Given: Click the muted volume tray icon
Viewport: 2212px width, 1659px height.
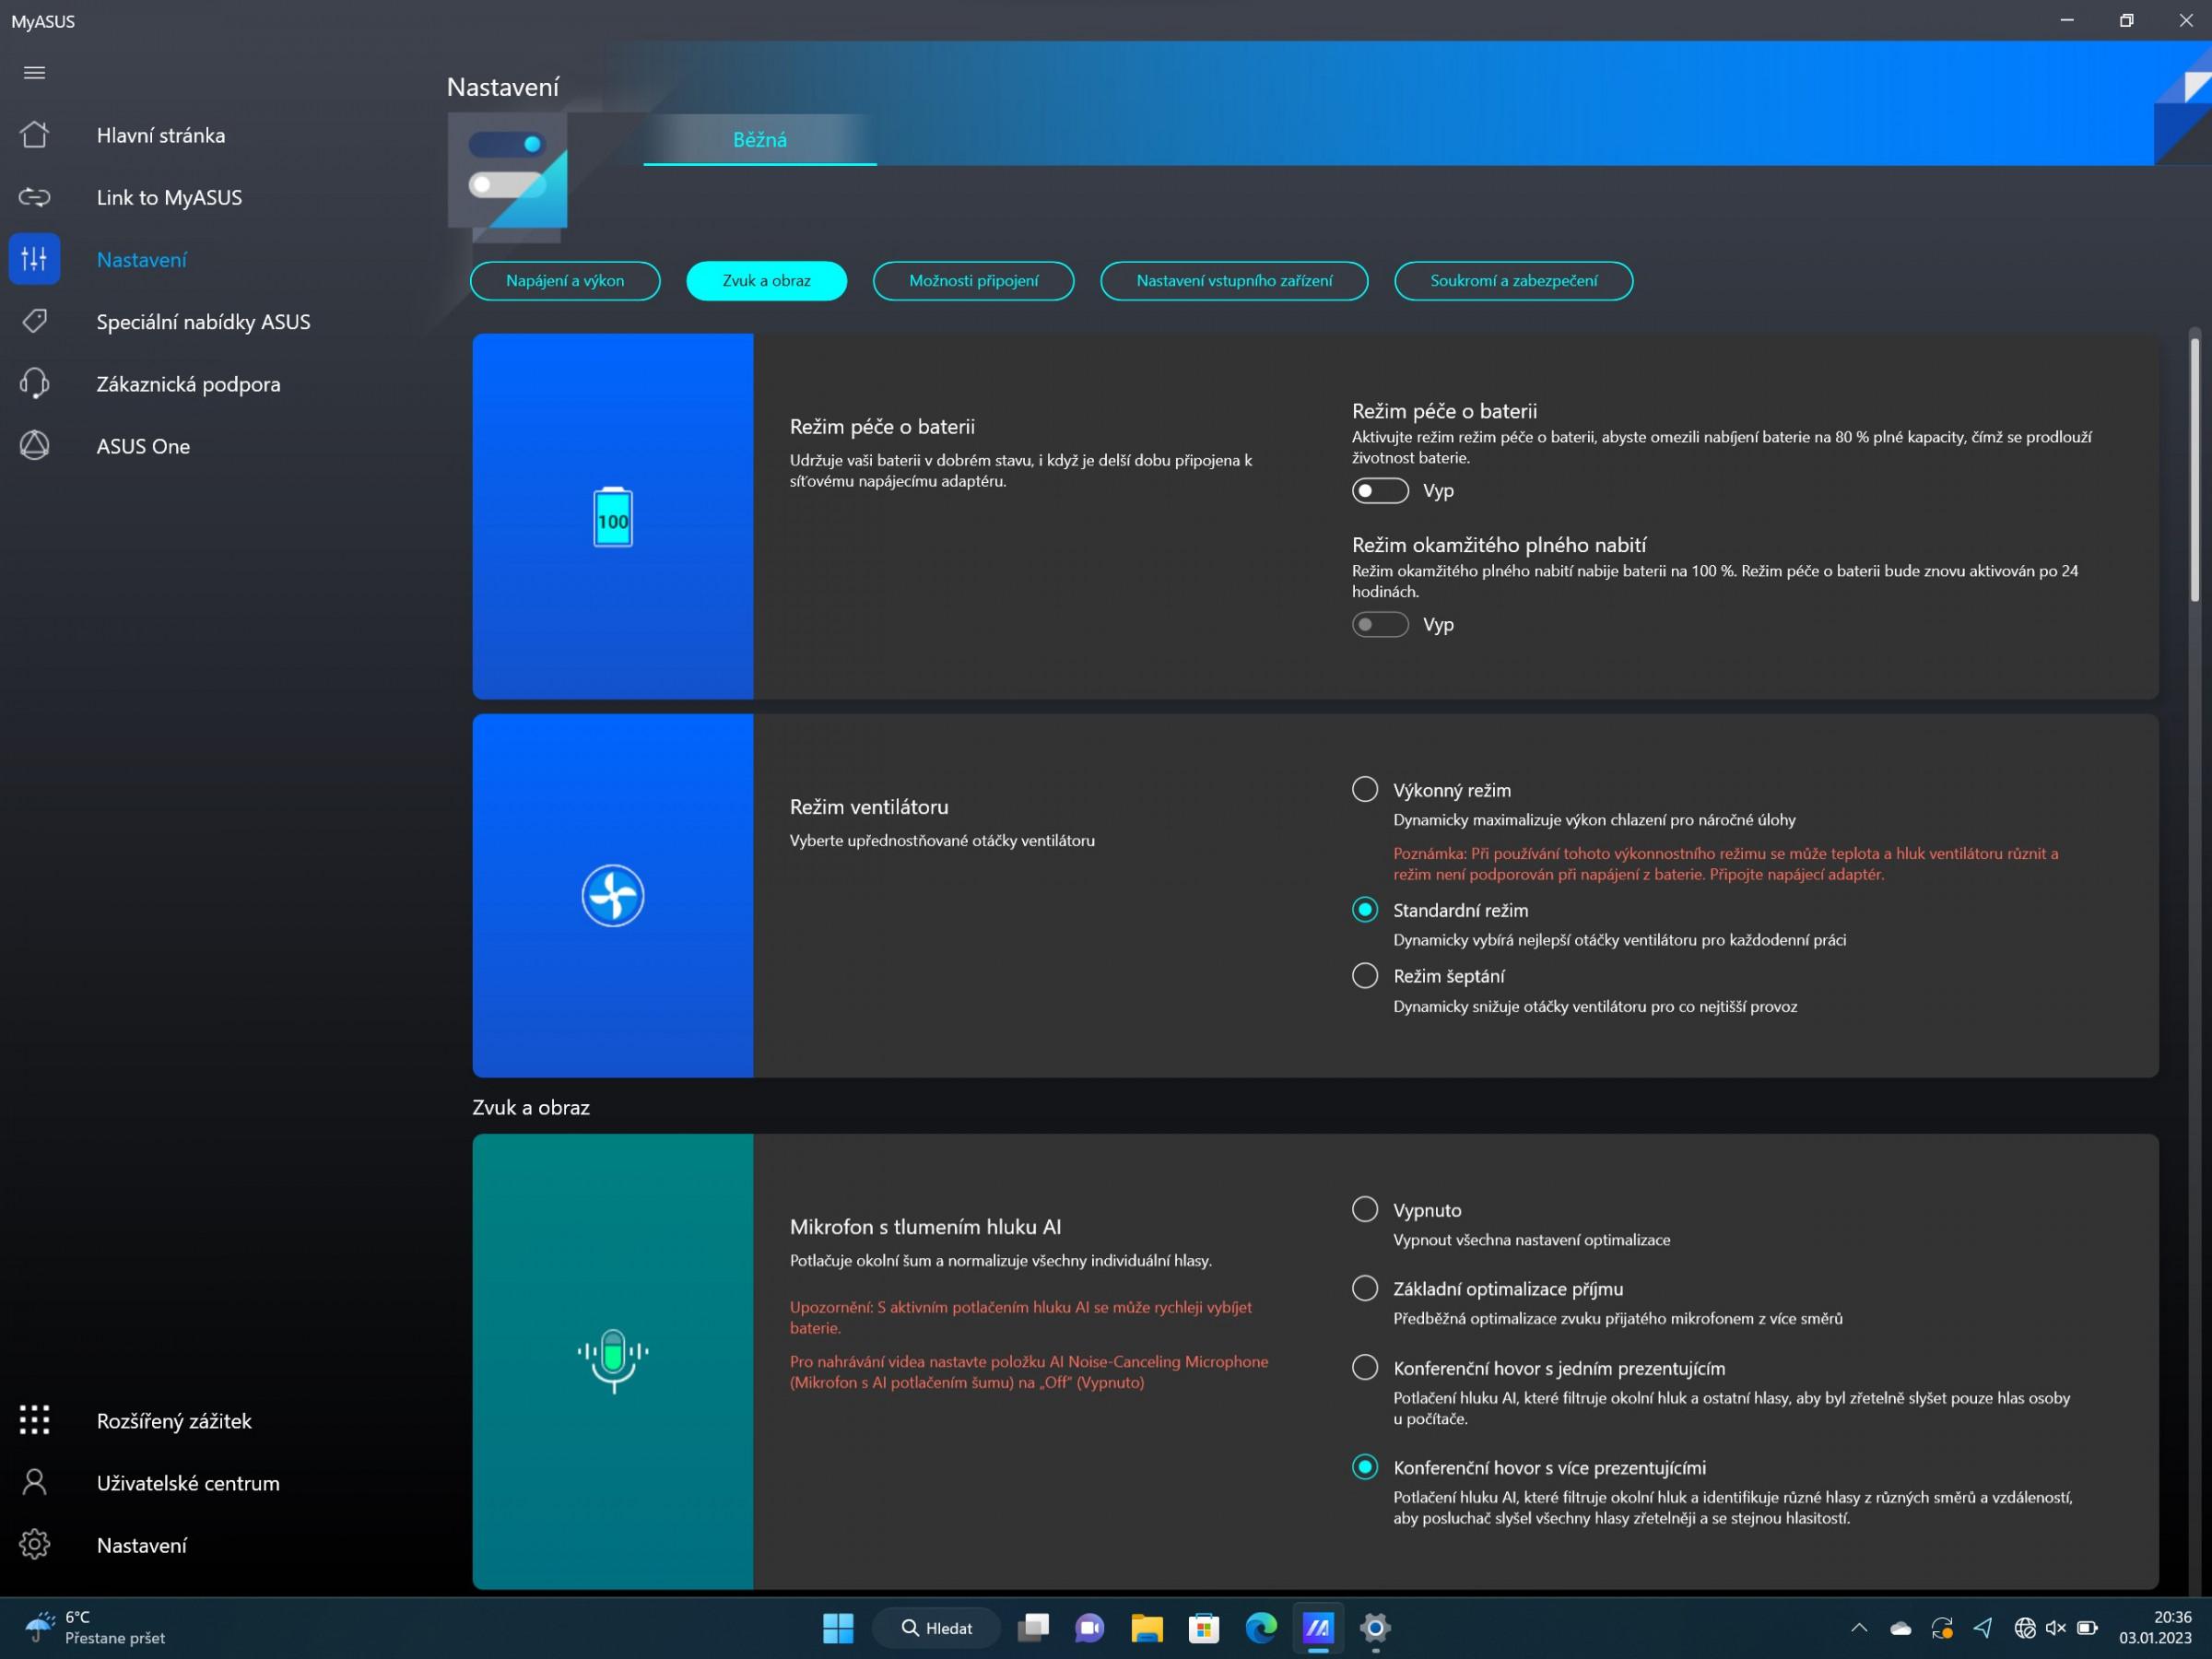Looking at the screenshot, I should (x=2056, y=1628).
